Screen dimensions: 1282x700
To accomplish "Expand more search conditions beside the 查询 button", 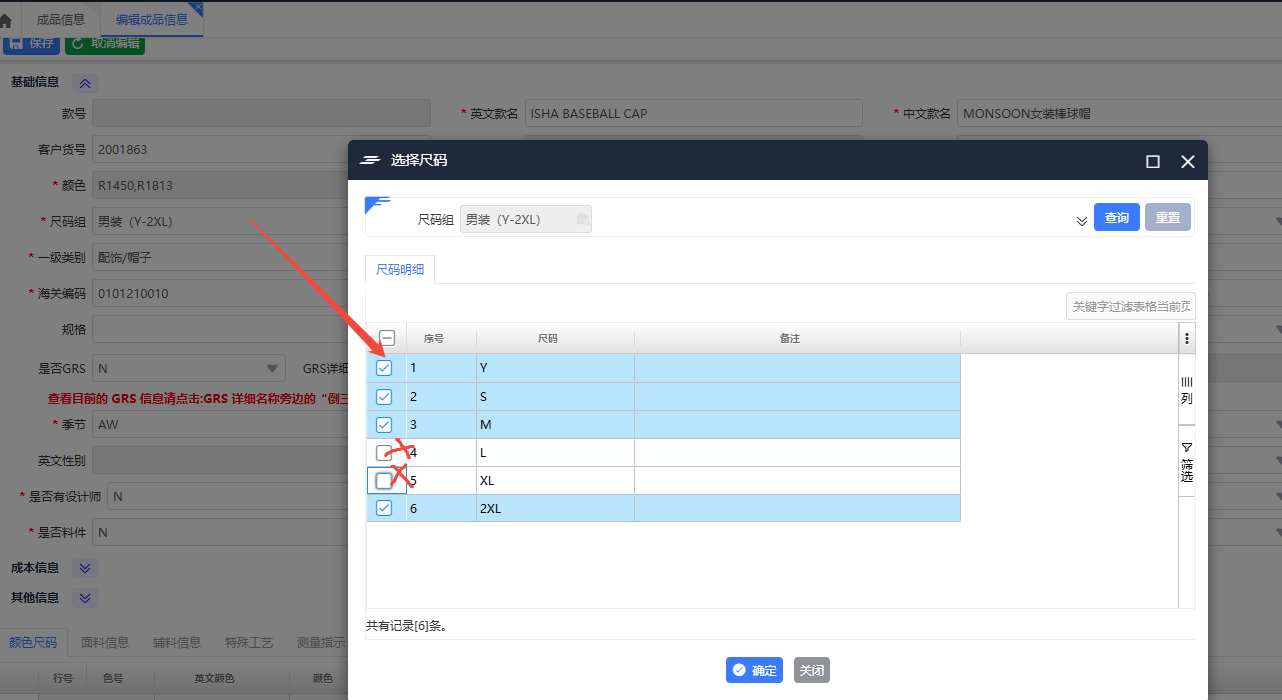I will click(1081, 220).
